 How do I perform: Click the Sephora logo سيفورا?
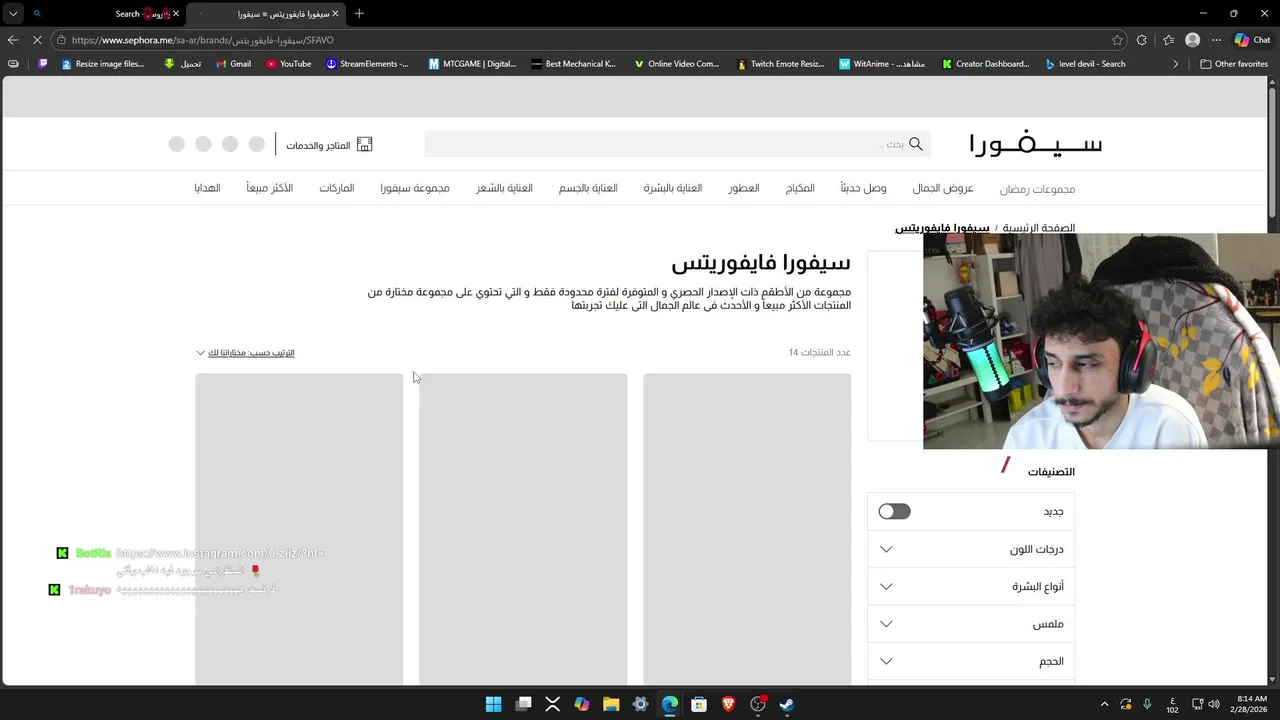1036,144
